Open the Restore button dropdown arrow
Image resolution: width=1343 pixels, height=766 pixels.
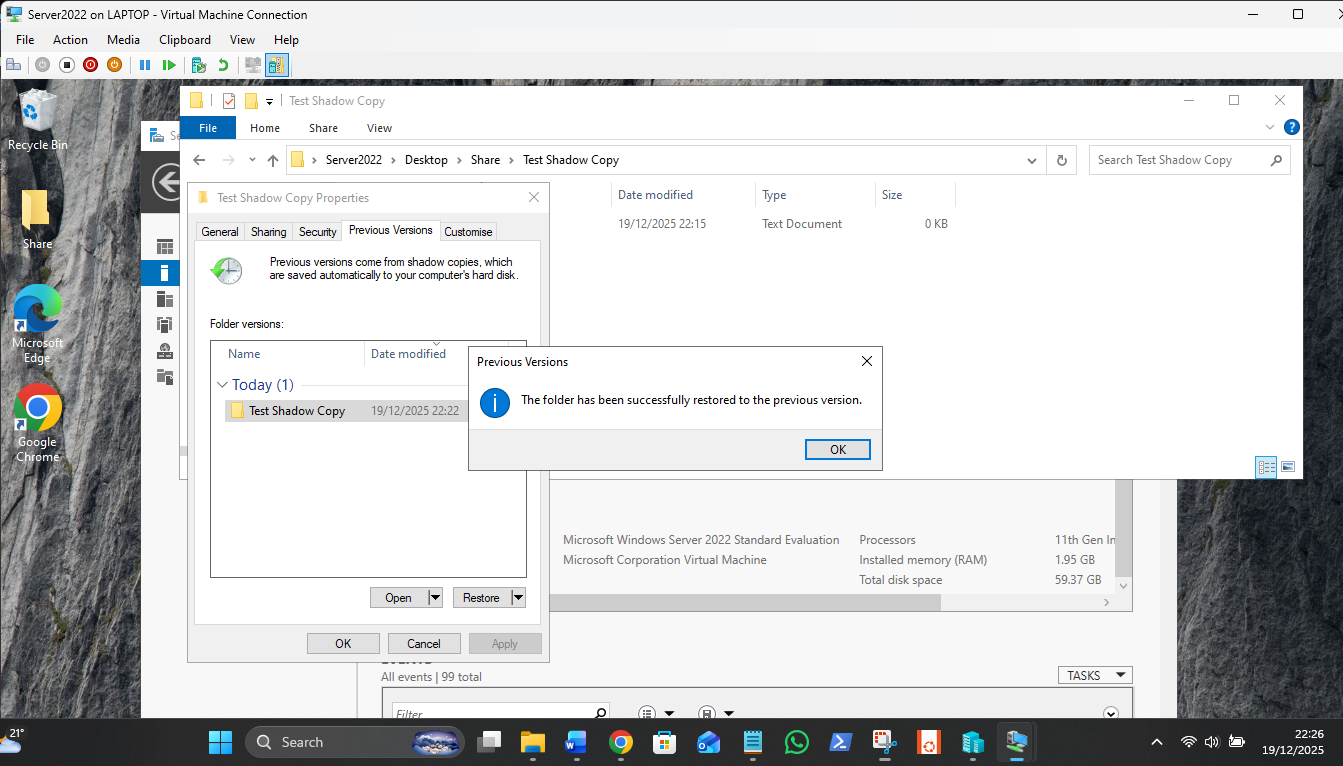coord(518,598)
